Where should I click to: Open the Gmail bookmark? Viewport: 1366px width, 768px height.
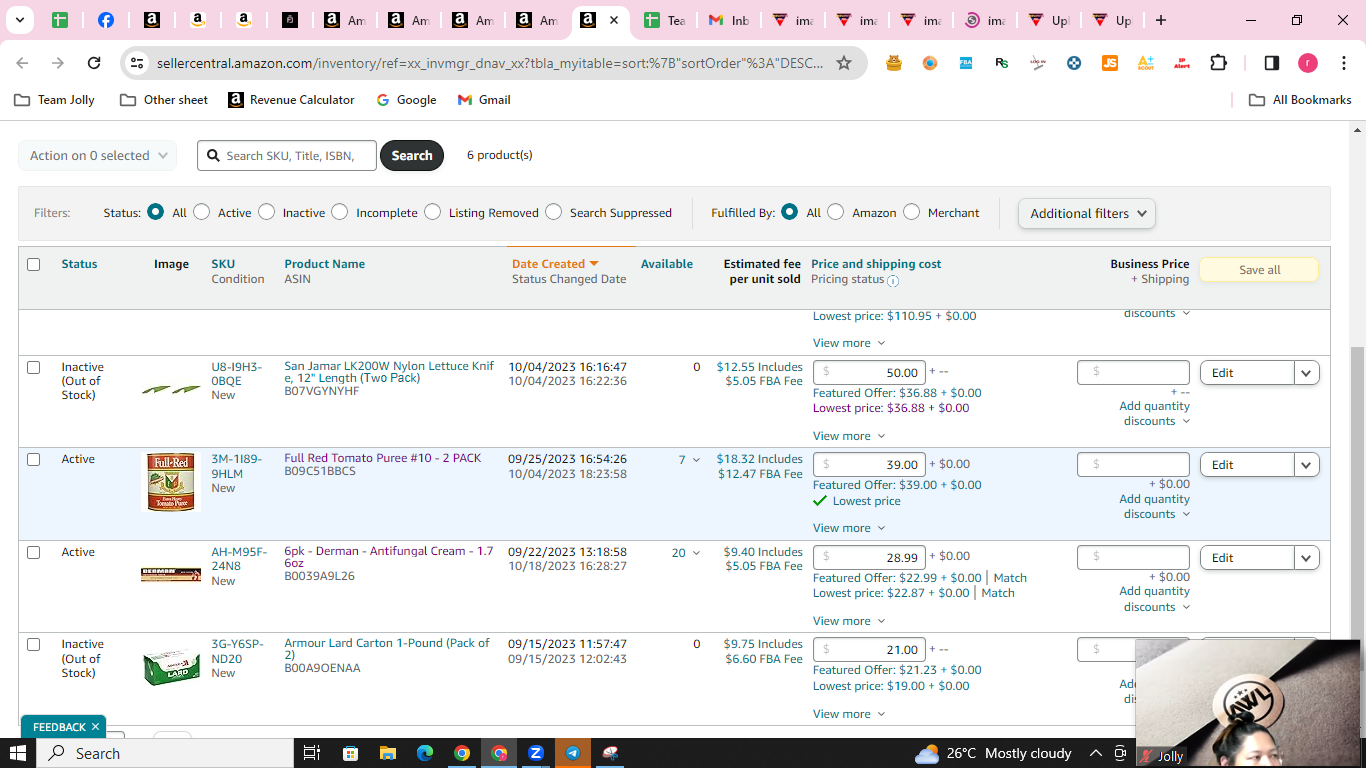click(484, 100)
